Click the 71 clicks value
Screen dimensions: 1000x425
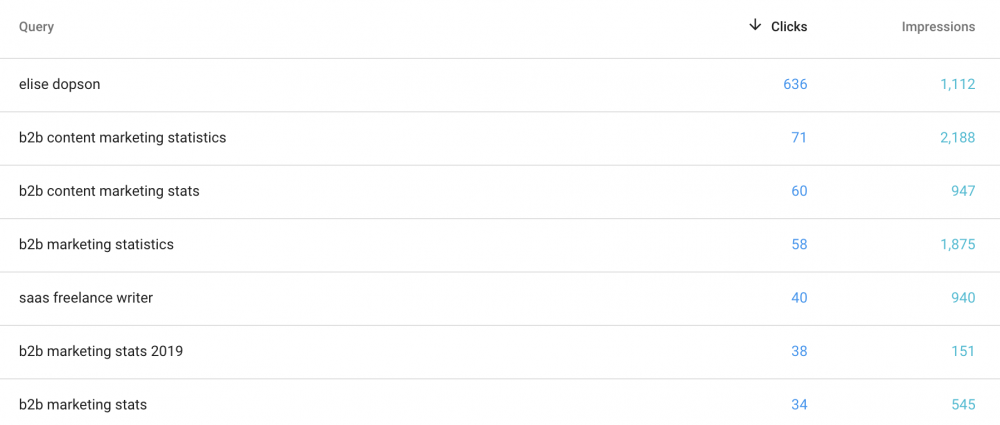tap(799, 138)
